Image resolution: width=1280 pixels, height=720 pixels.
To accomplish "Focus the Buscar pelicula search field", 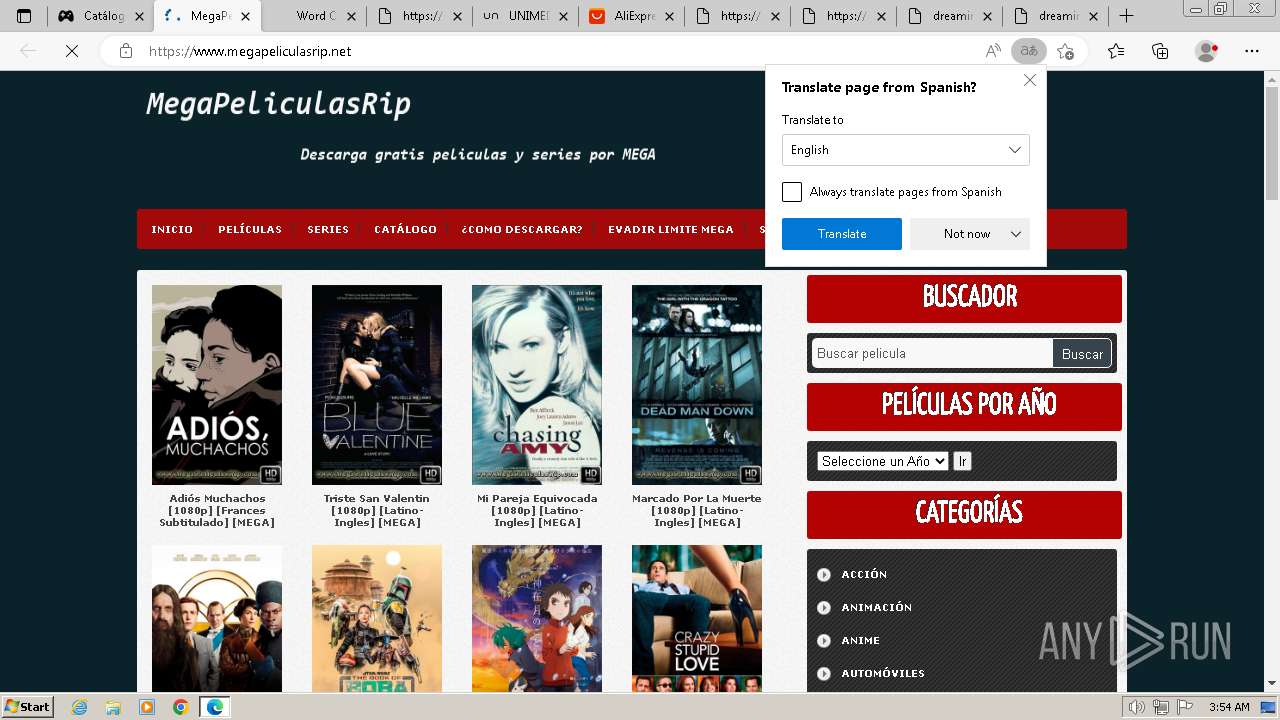I will pos(932,353).
